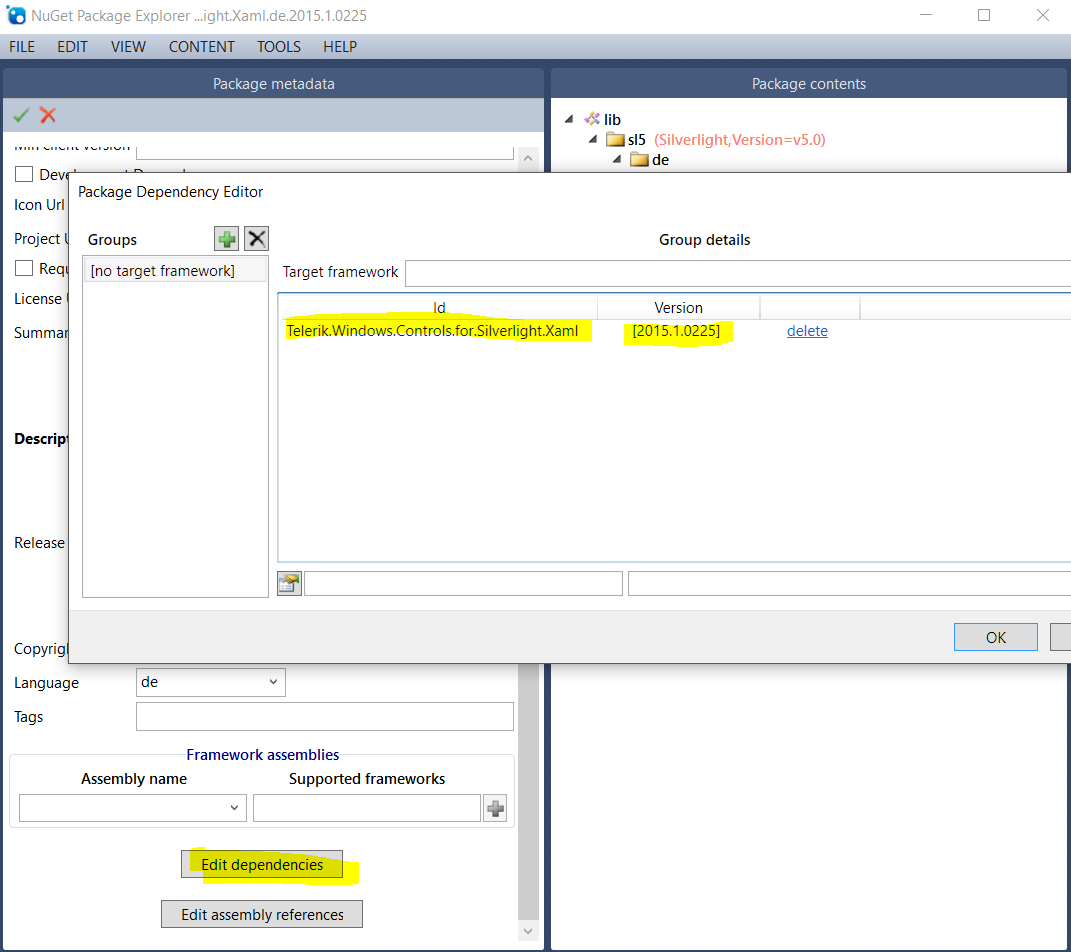Add a new dependency group

pos(227,239)
